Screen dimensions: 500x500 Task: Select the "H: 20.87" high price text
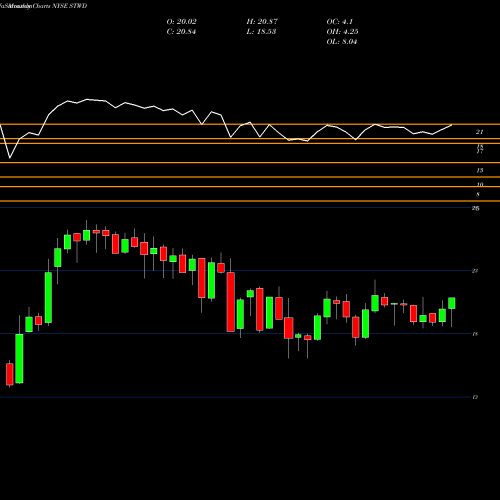coord(262,22)
